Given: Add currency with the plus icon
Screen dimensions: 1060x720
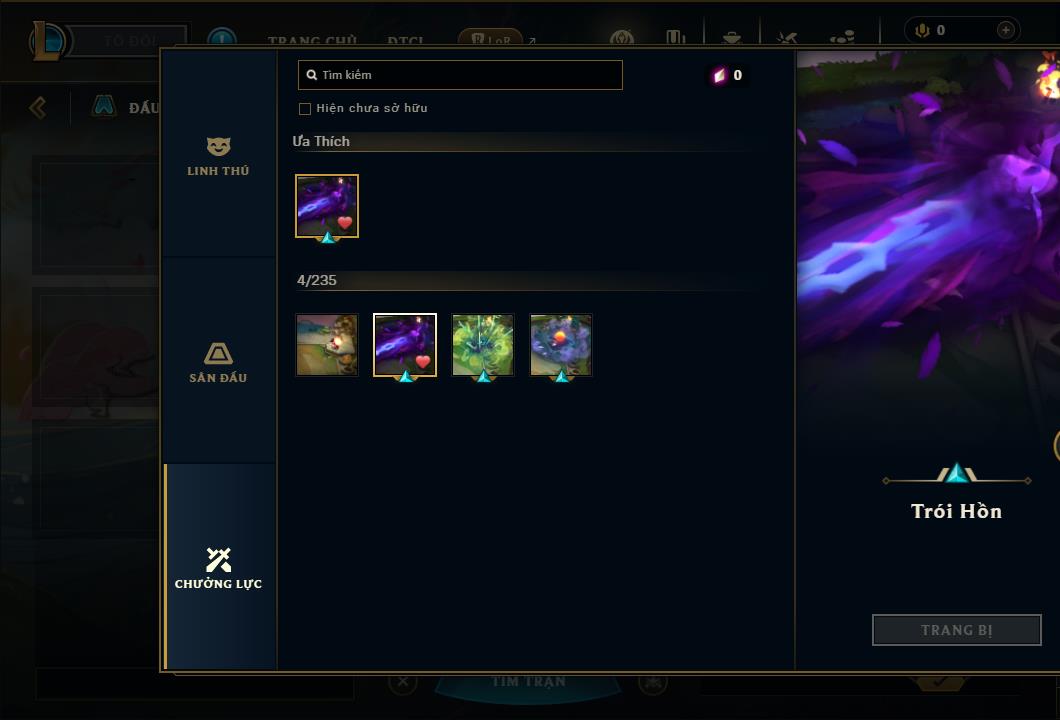Looking at the screenshot, I should [x=1005, y=30].
